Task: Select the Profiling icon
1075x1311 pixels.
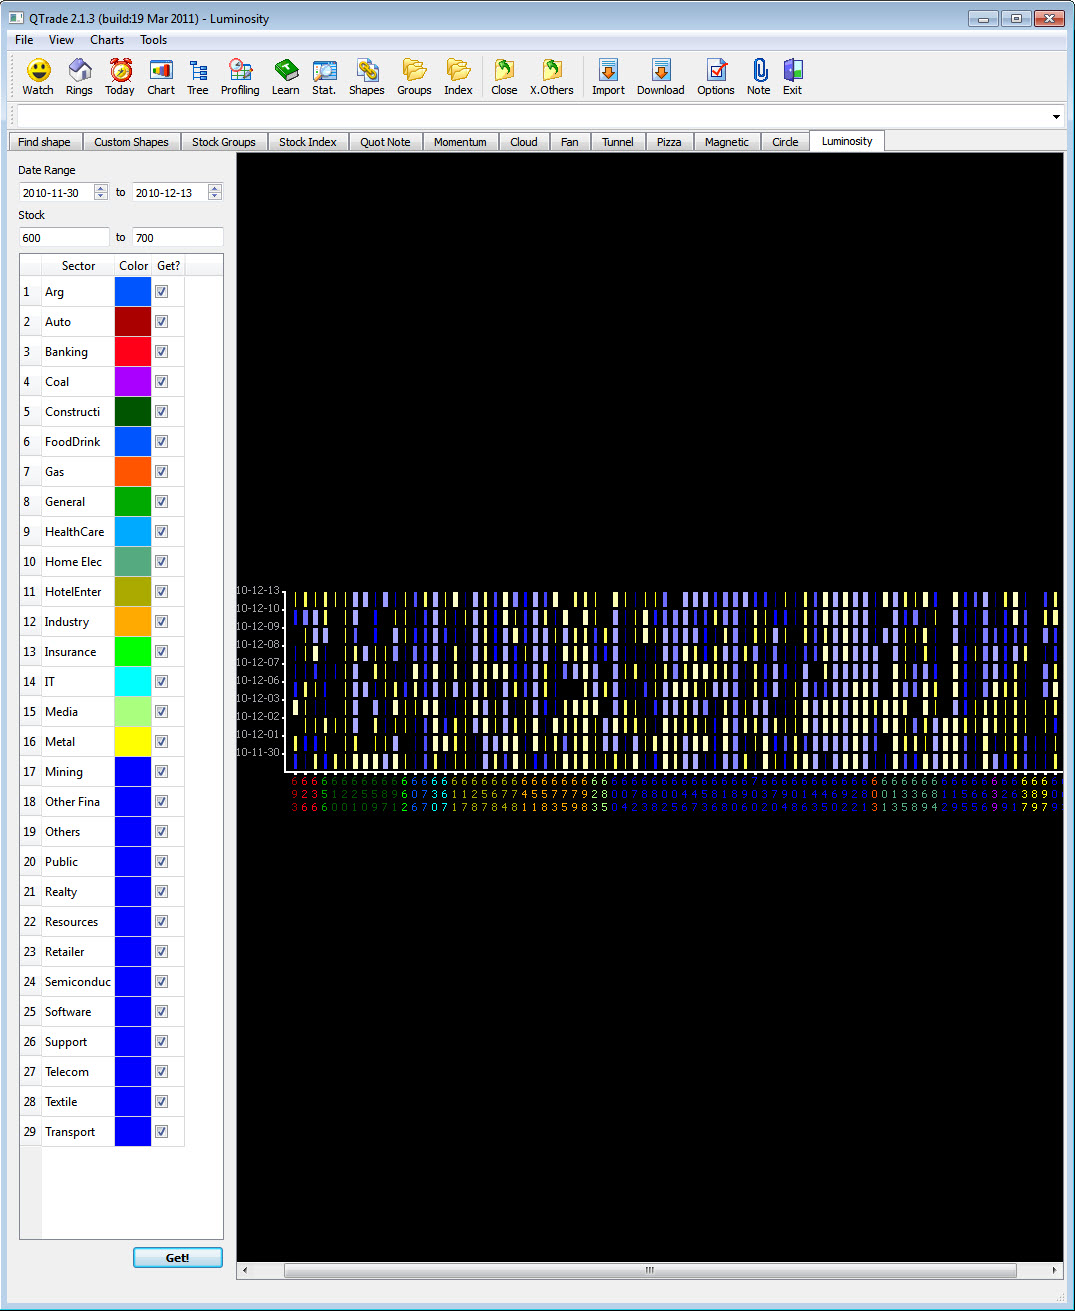Action: (x=240, y=75)
